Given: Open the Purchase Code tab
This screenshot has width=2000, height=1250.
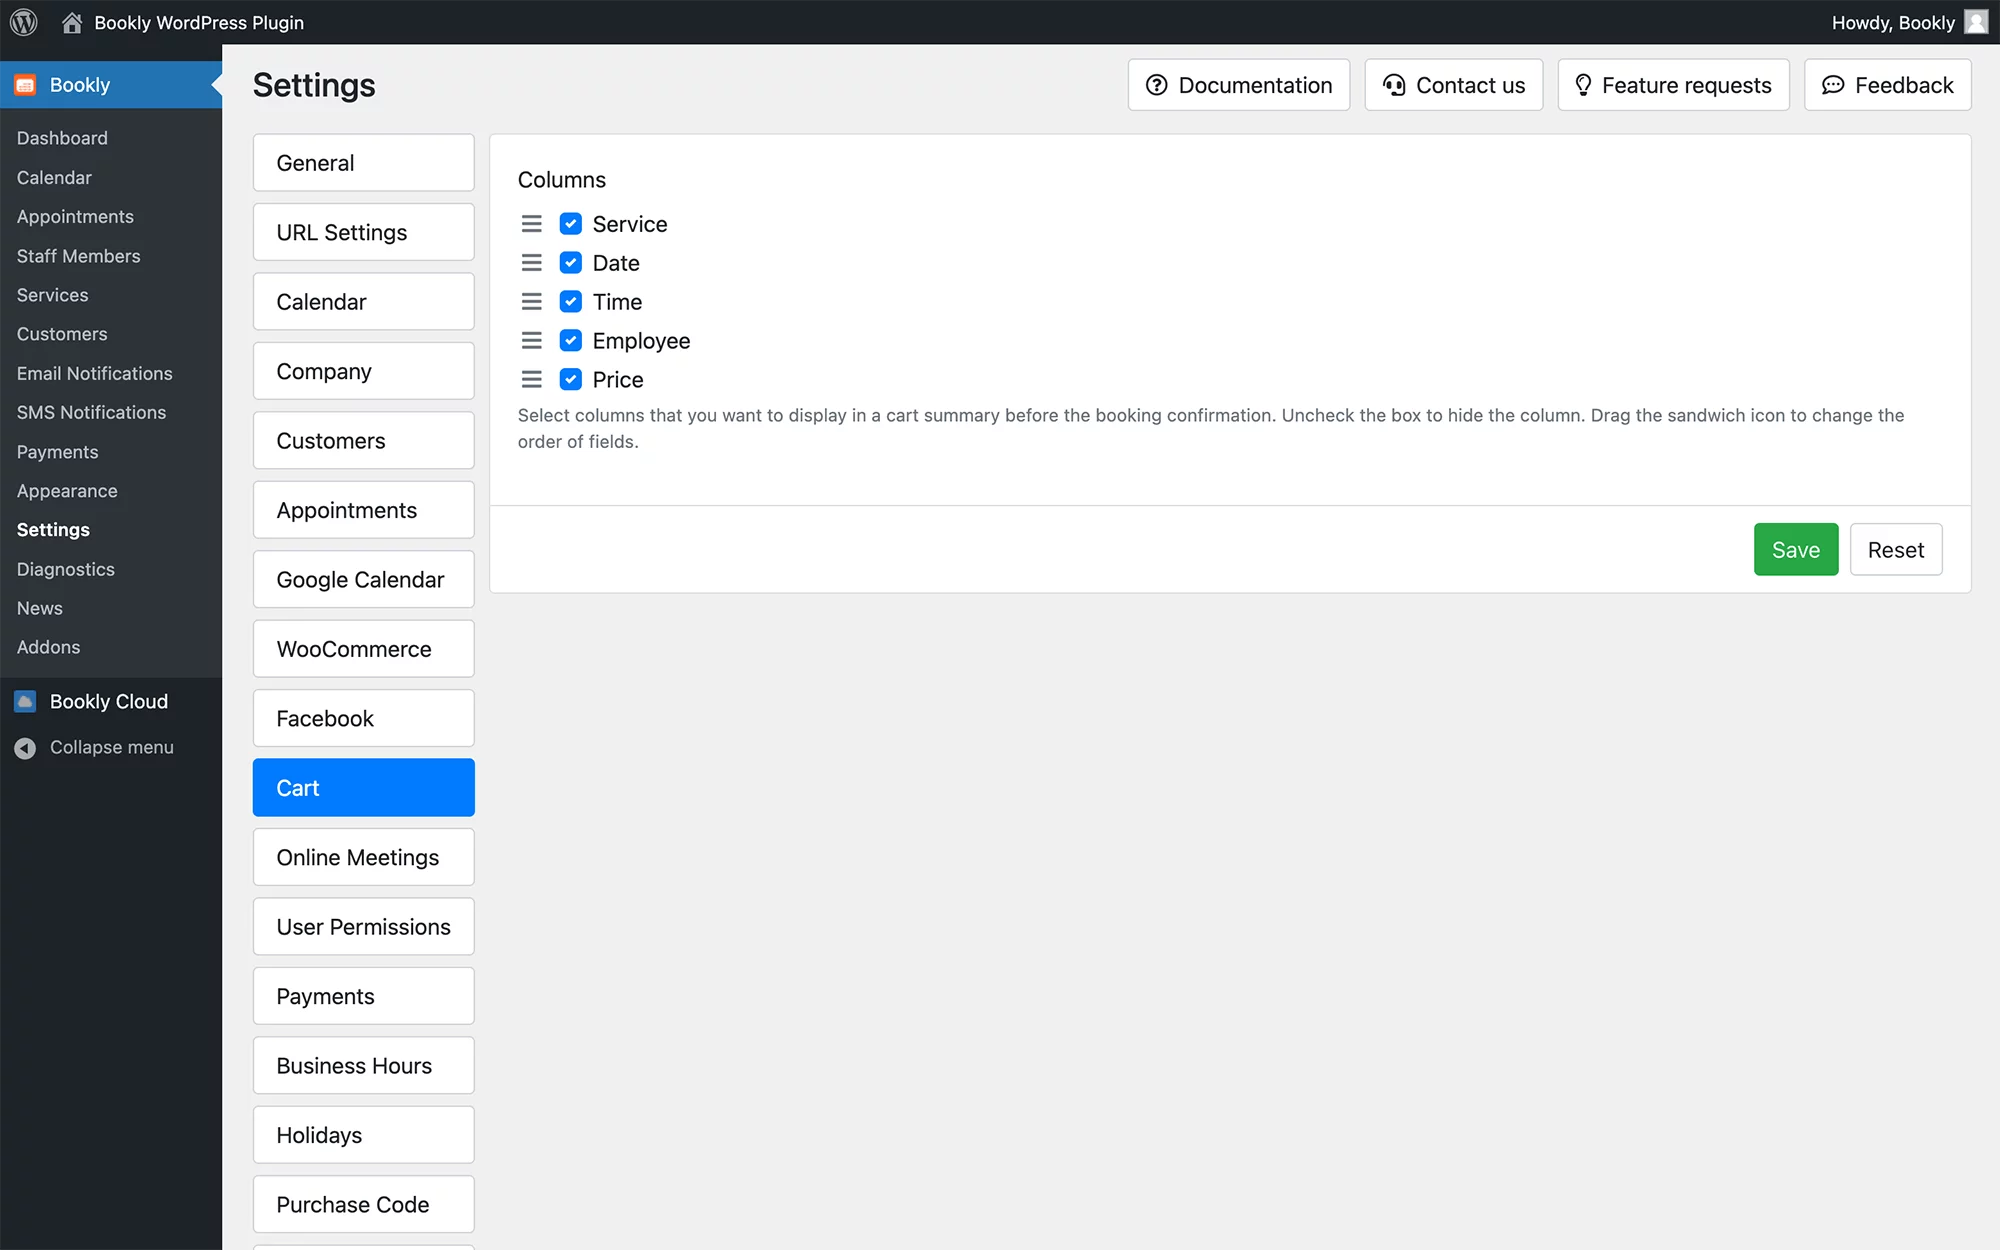Looking at the screenshot, I should click(x=364, y=1205).
